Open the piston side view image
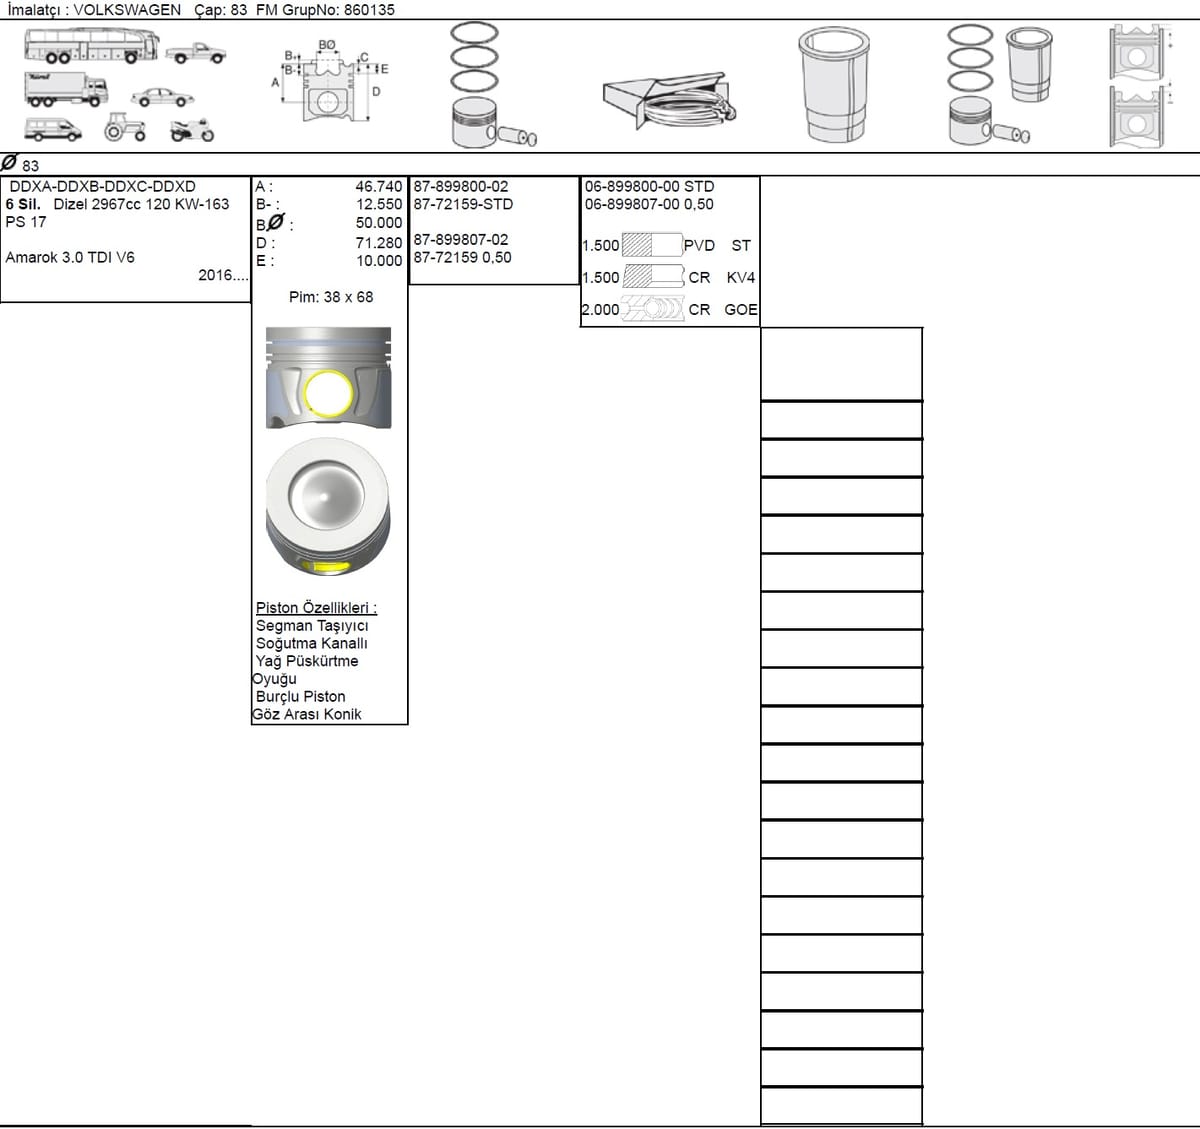 (329, 379)
